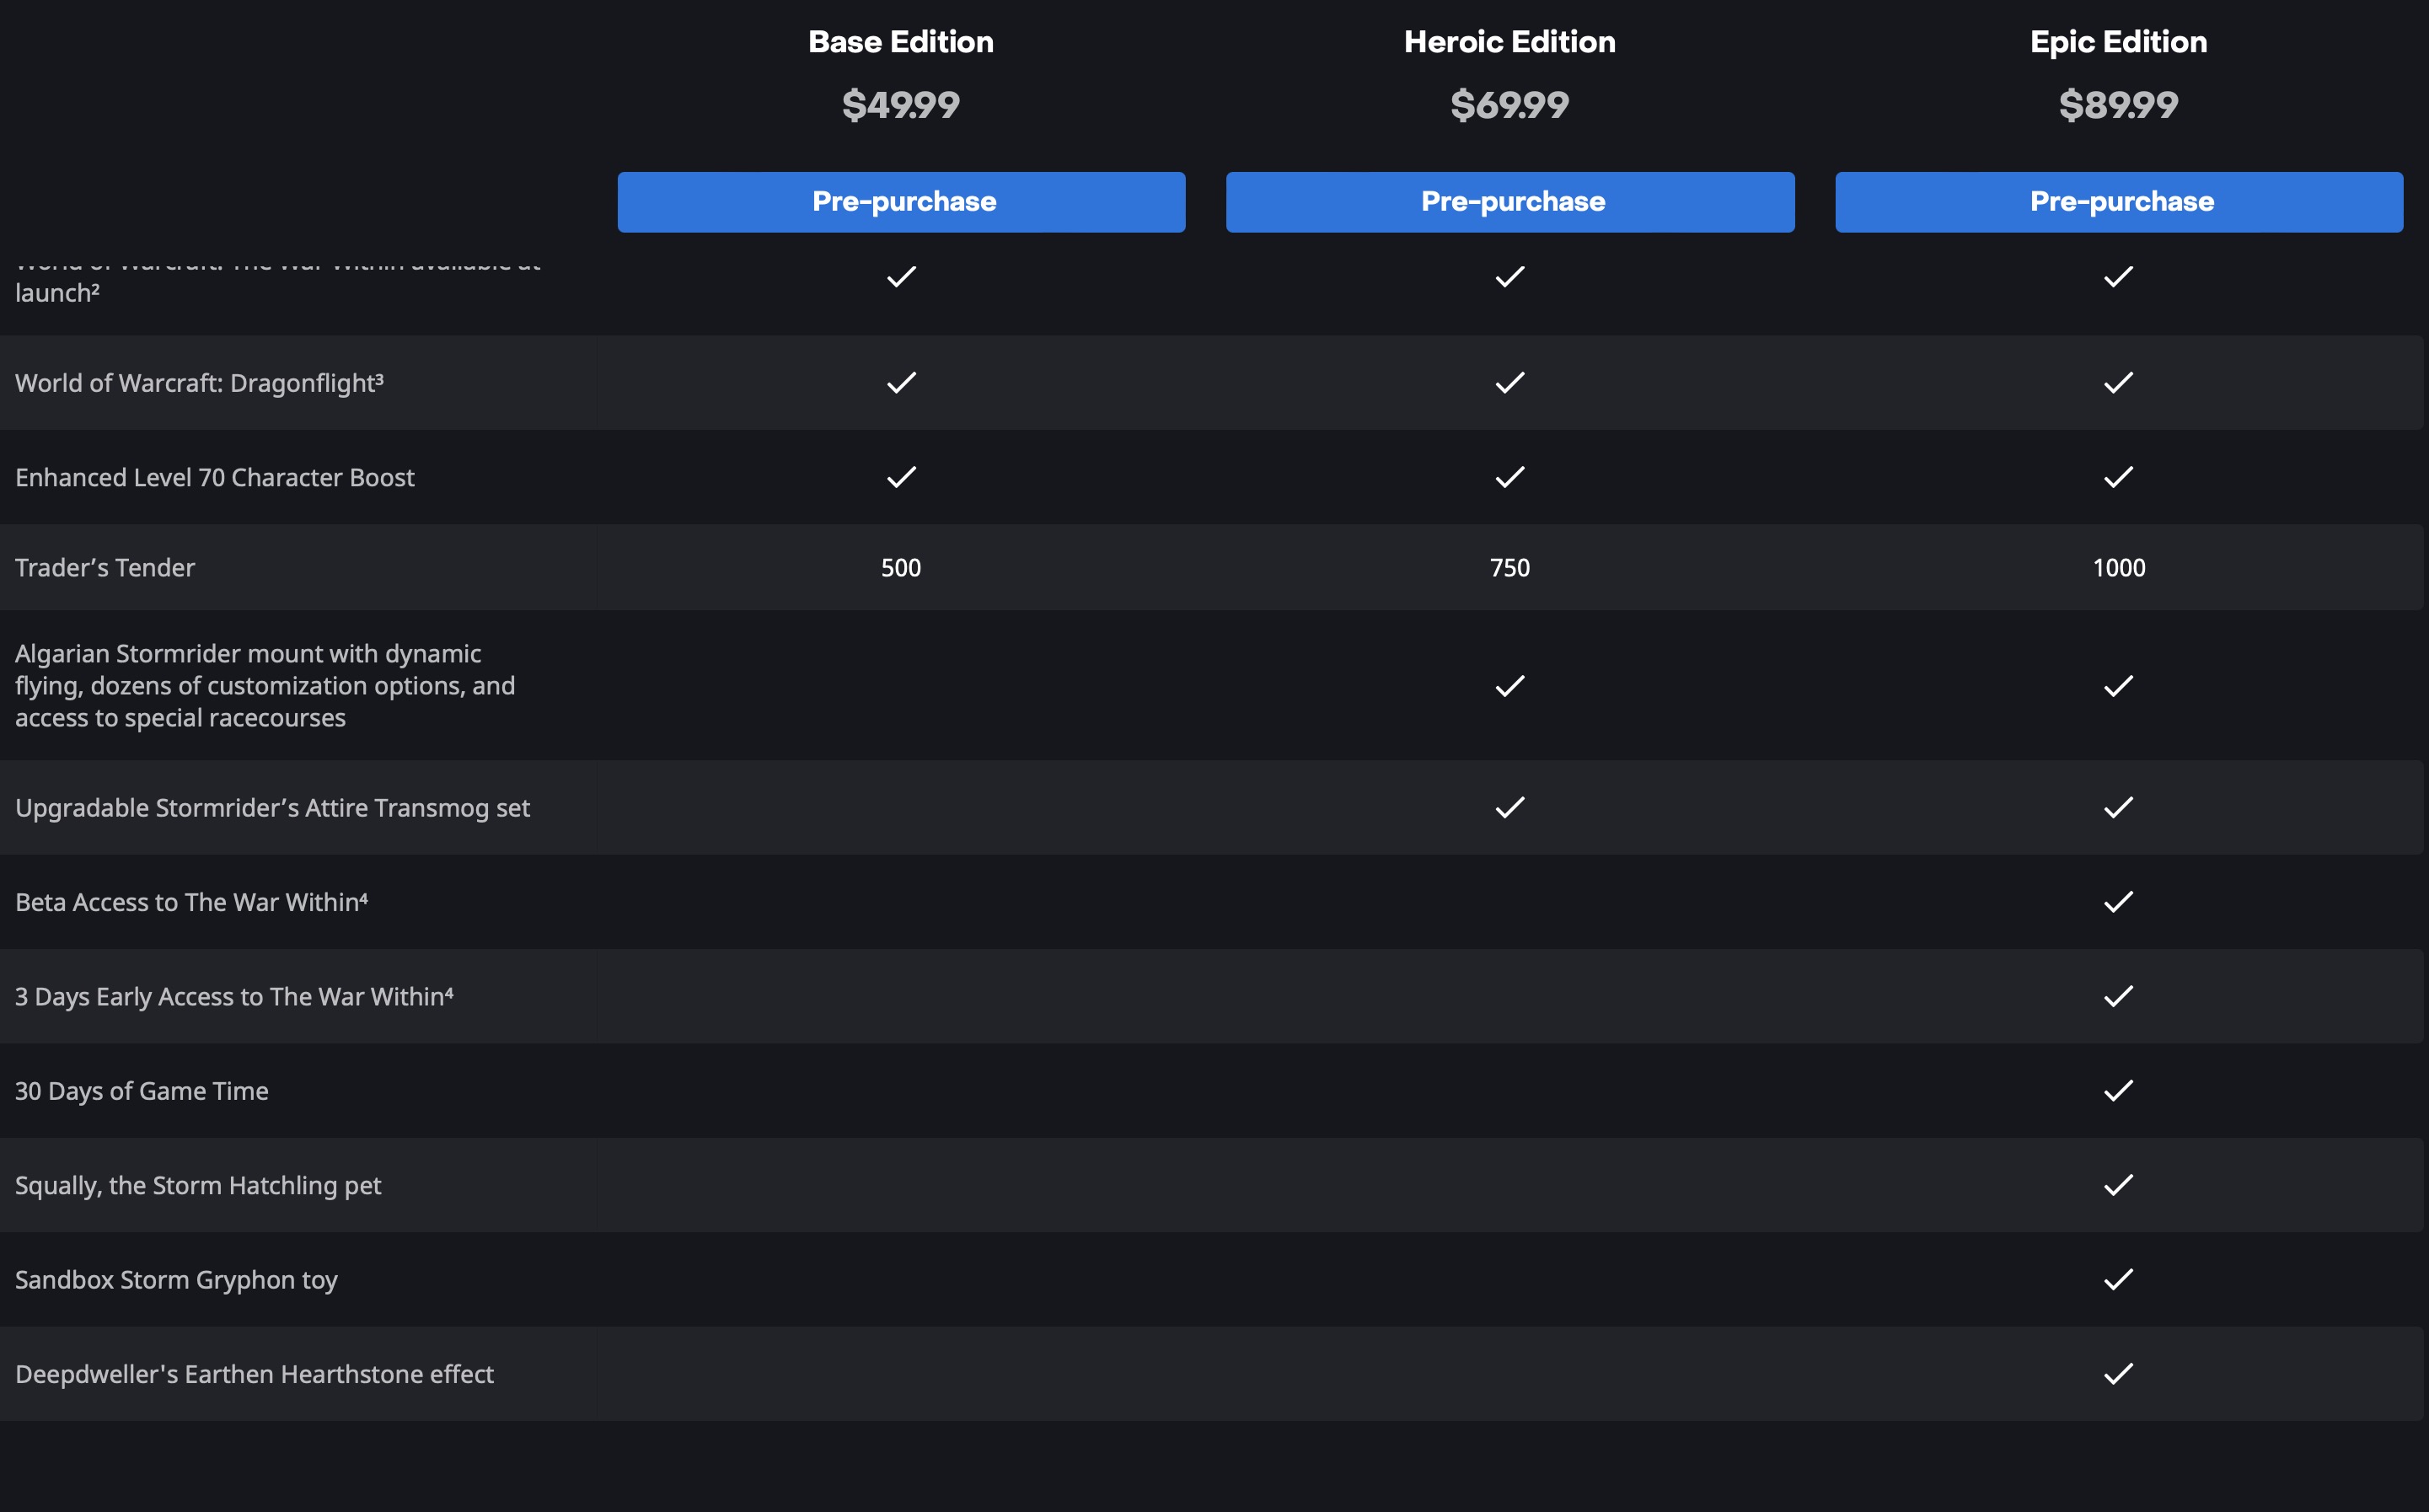Click Algarian Stormrider mount description

coord(265,686)
